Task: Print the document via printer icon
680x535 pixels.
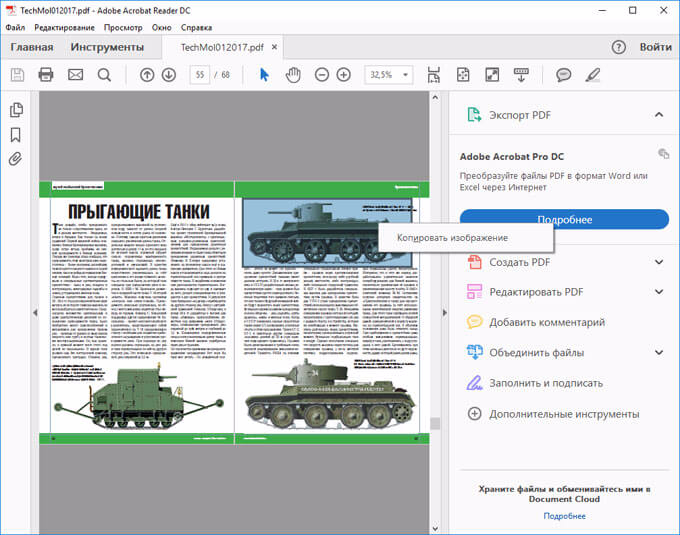Action: click(x=46, y=75)
